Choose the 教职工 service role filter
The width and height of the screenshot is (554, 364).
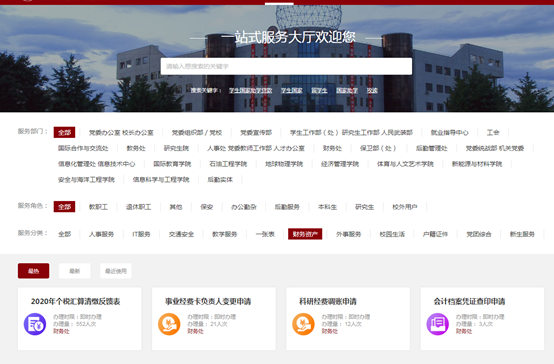pyautogui.click(x=98, y=207)
